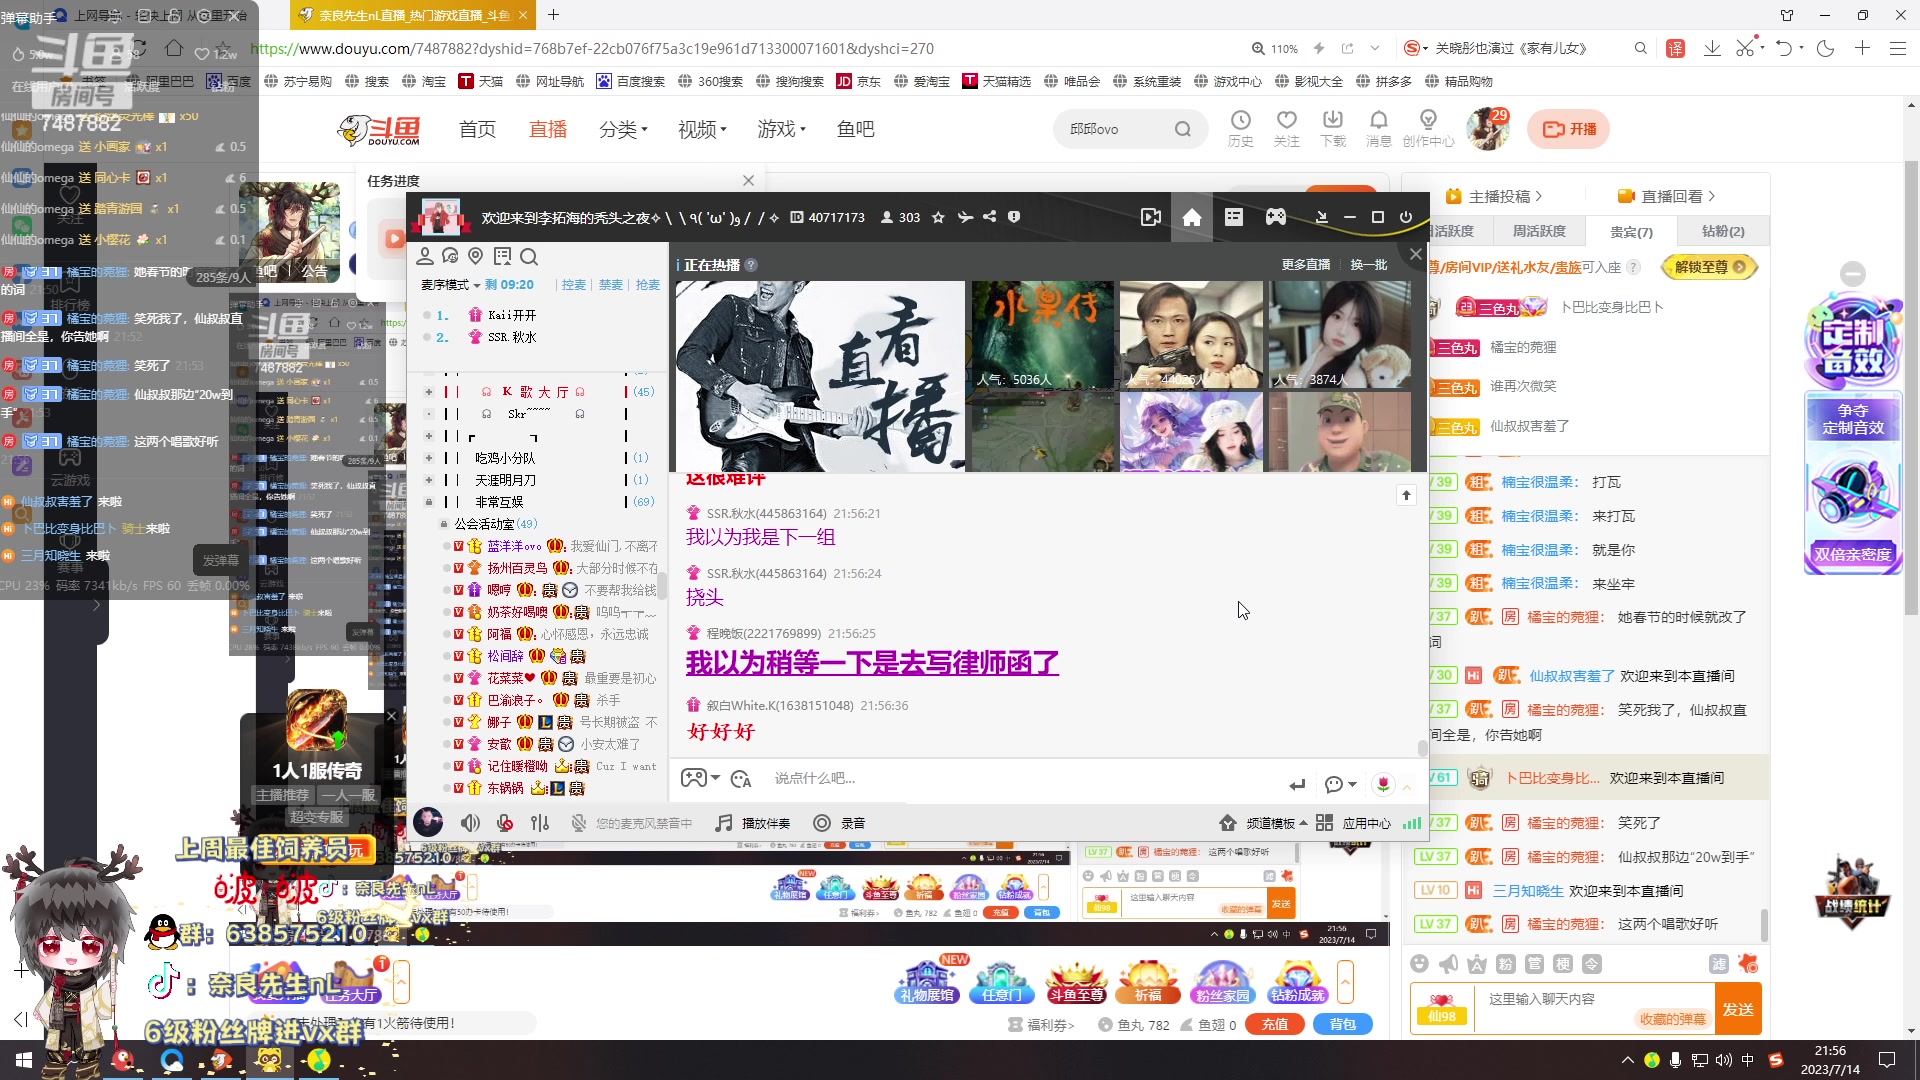Click the channel search magnifier in YY
1920x1080 pixels.
pos(529,257)
